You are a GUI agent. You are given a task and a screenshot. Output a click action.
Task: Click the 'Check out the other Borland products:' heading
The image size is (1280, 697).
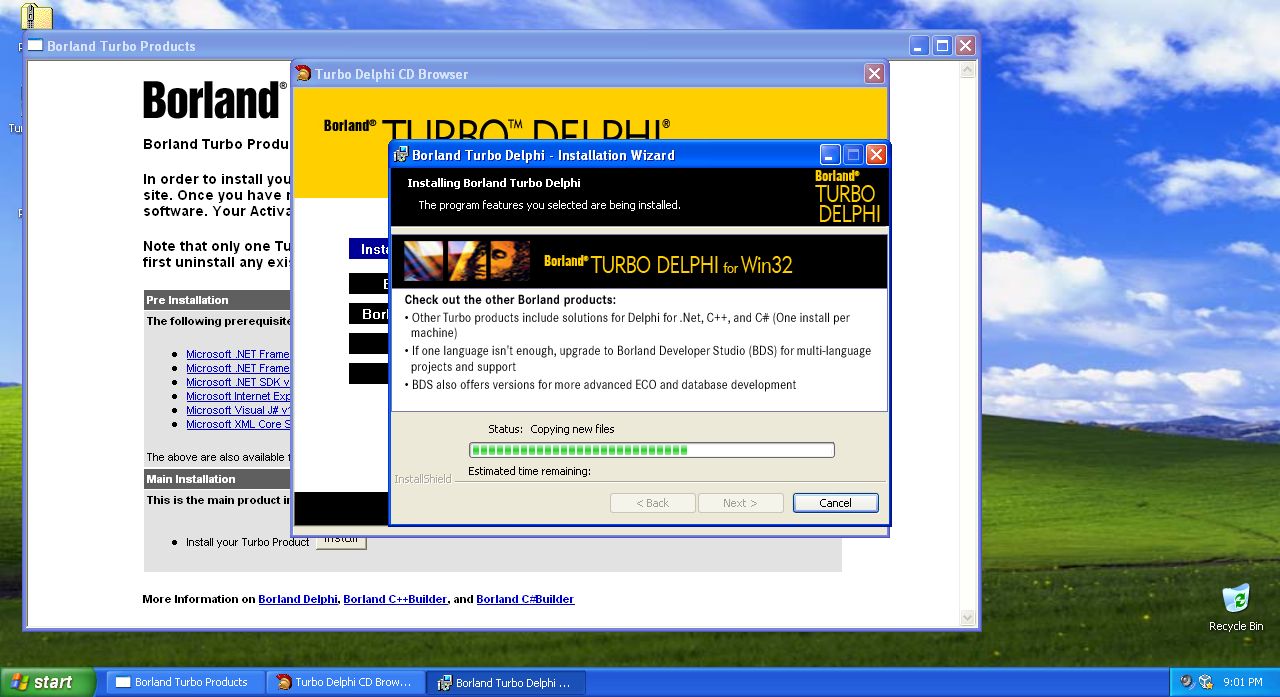coord(510,300)
